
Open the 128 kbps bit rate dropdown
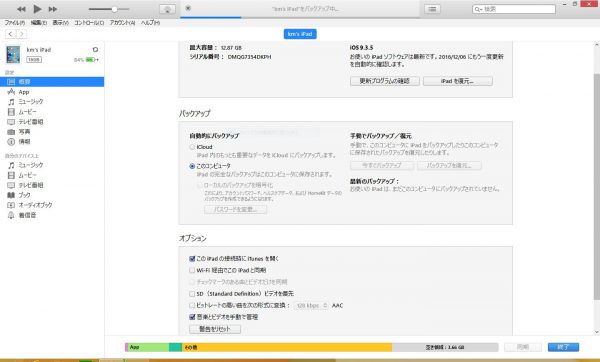point(311,305)
